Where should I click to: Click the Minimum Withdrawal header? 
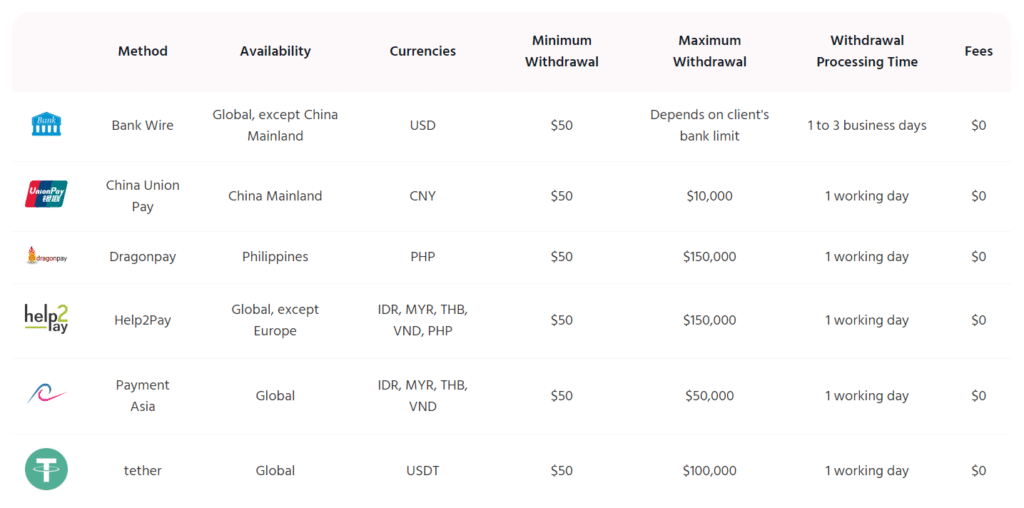(562, 51)
